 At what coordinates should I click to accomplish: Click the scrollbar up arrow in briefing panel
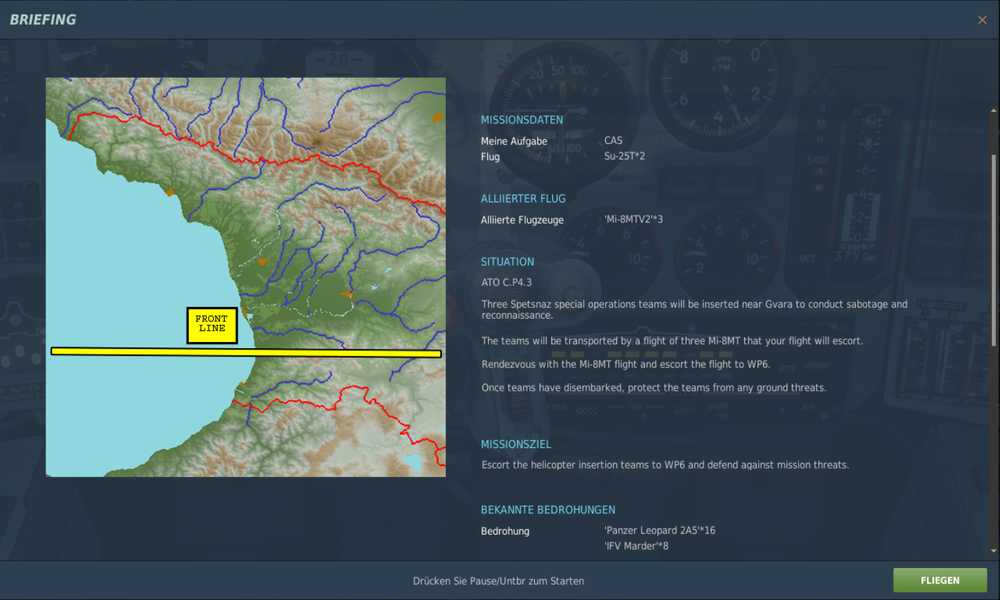994,111
